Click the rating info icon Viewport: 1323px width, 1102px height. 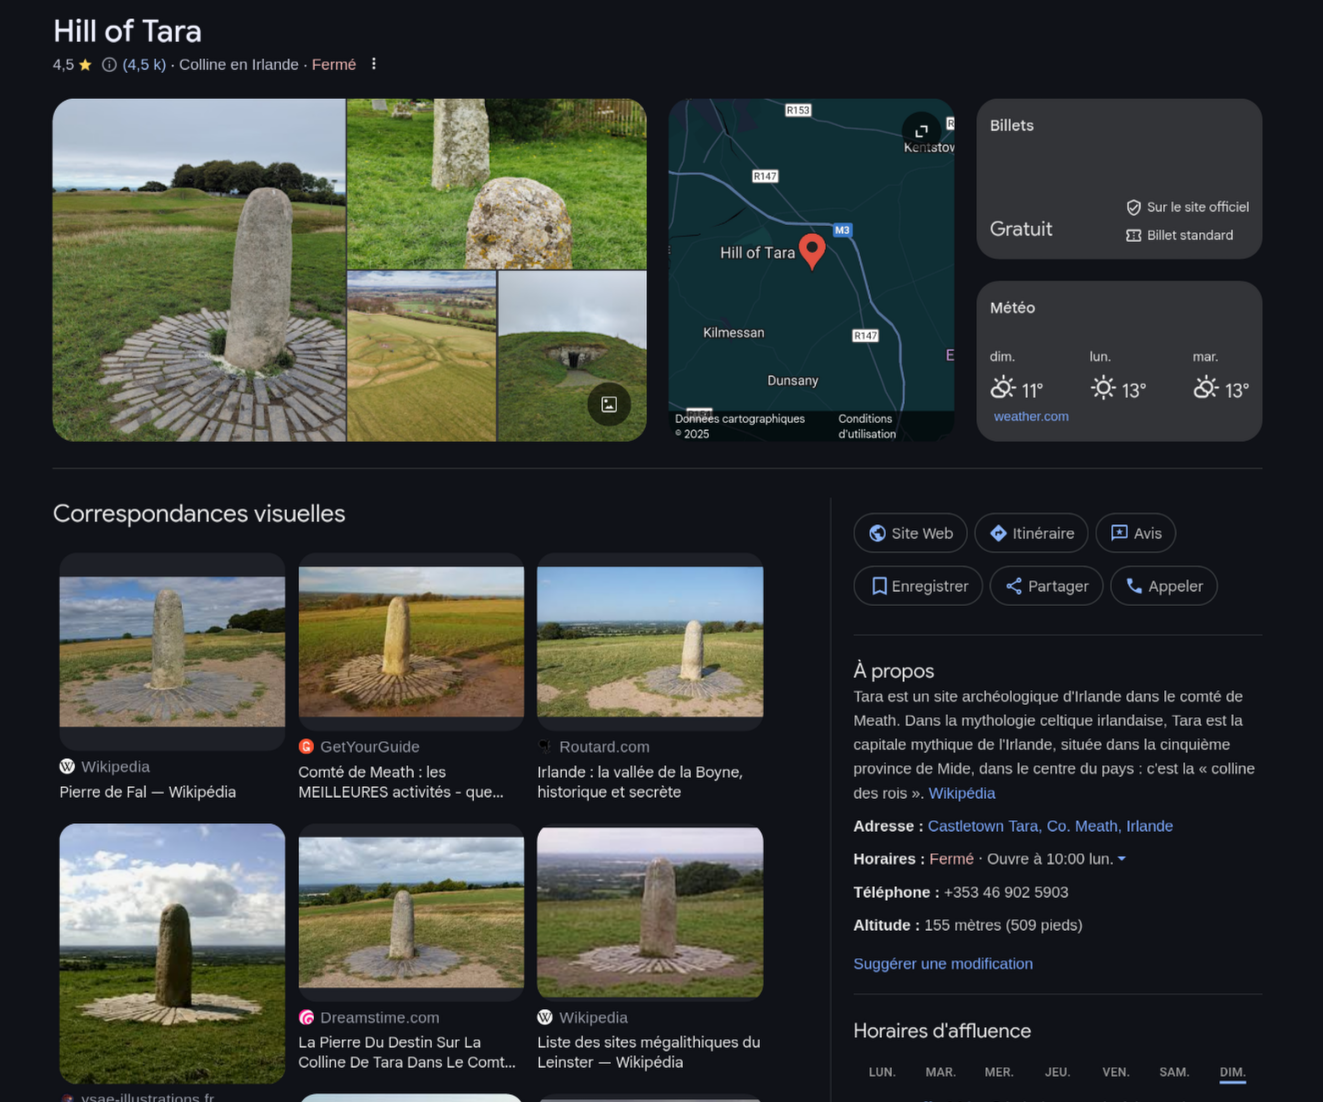point(109,65)
